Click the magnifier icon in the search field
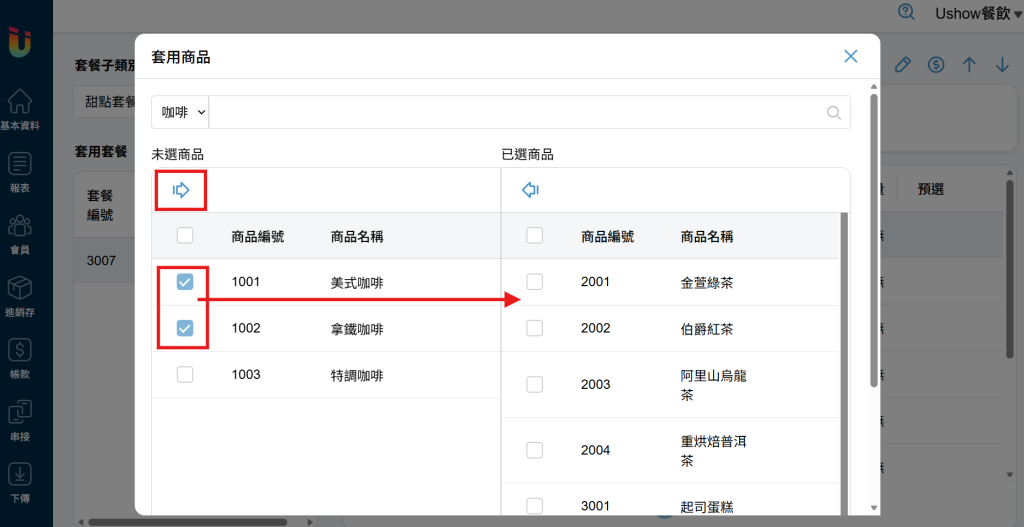Screen dimensions: 1024x527 coord(834,112)
